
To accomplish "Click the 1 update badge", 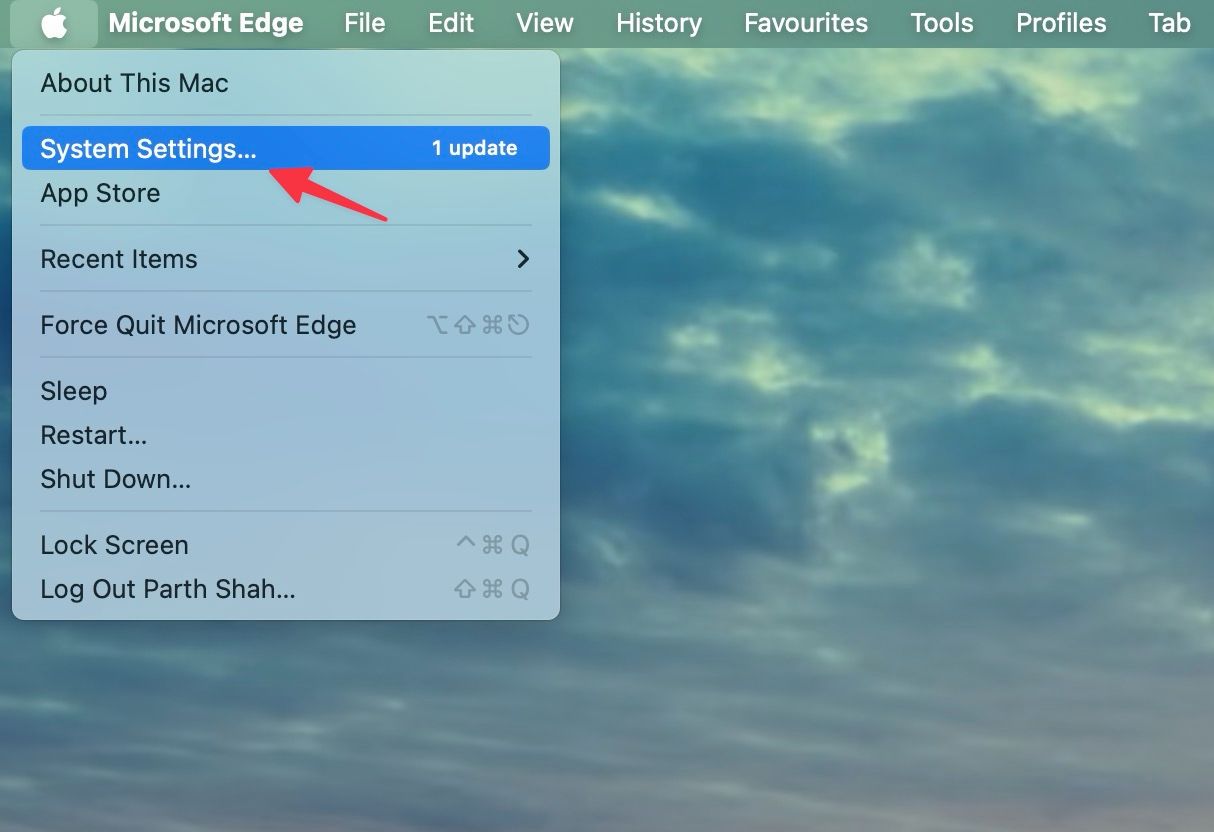I will [475, 148].
